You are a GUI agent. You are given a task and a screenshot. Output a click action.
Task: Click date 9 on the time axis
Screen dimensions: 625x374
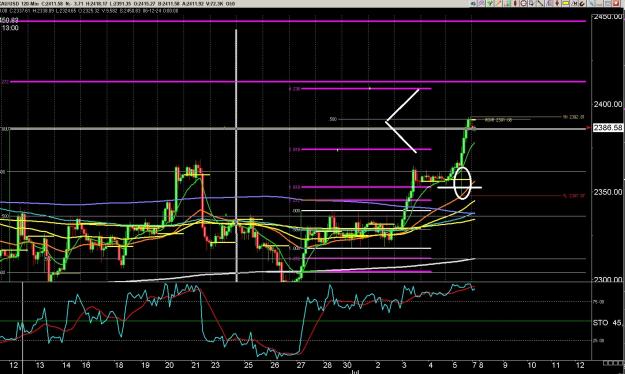pyautogui.click(x=505, y=365)
